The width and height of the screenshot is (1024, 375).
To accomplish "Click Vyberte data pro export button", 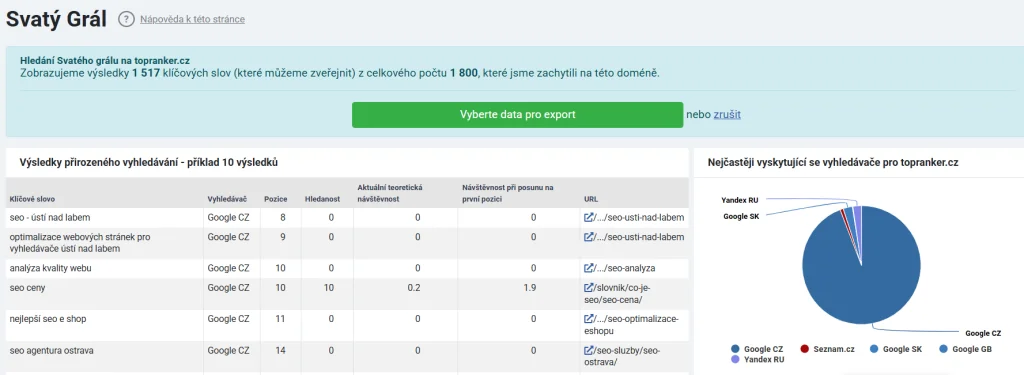I will [x=517, y=114].
